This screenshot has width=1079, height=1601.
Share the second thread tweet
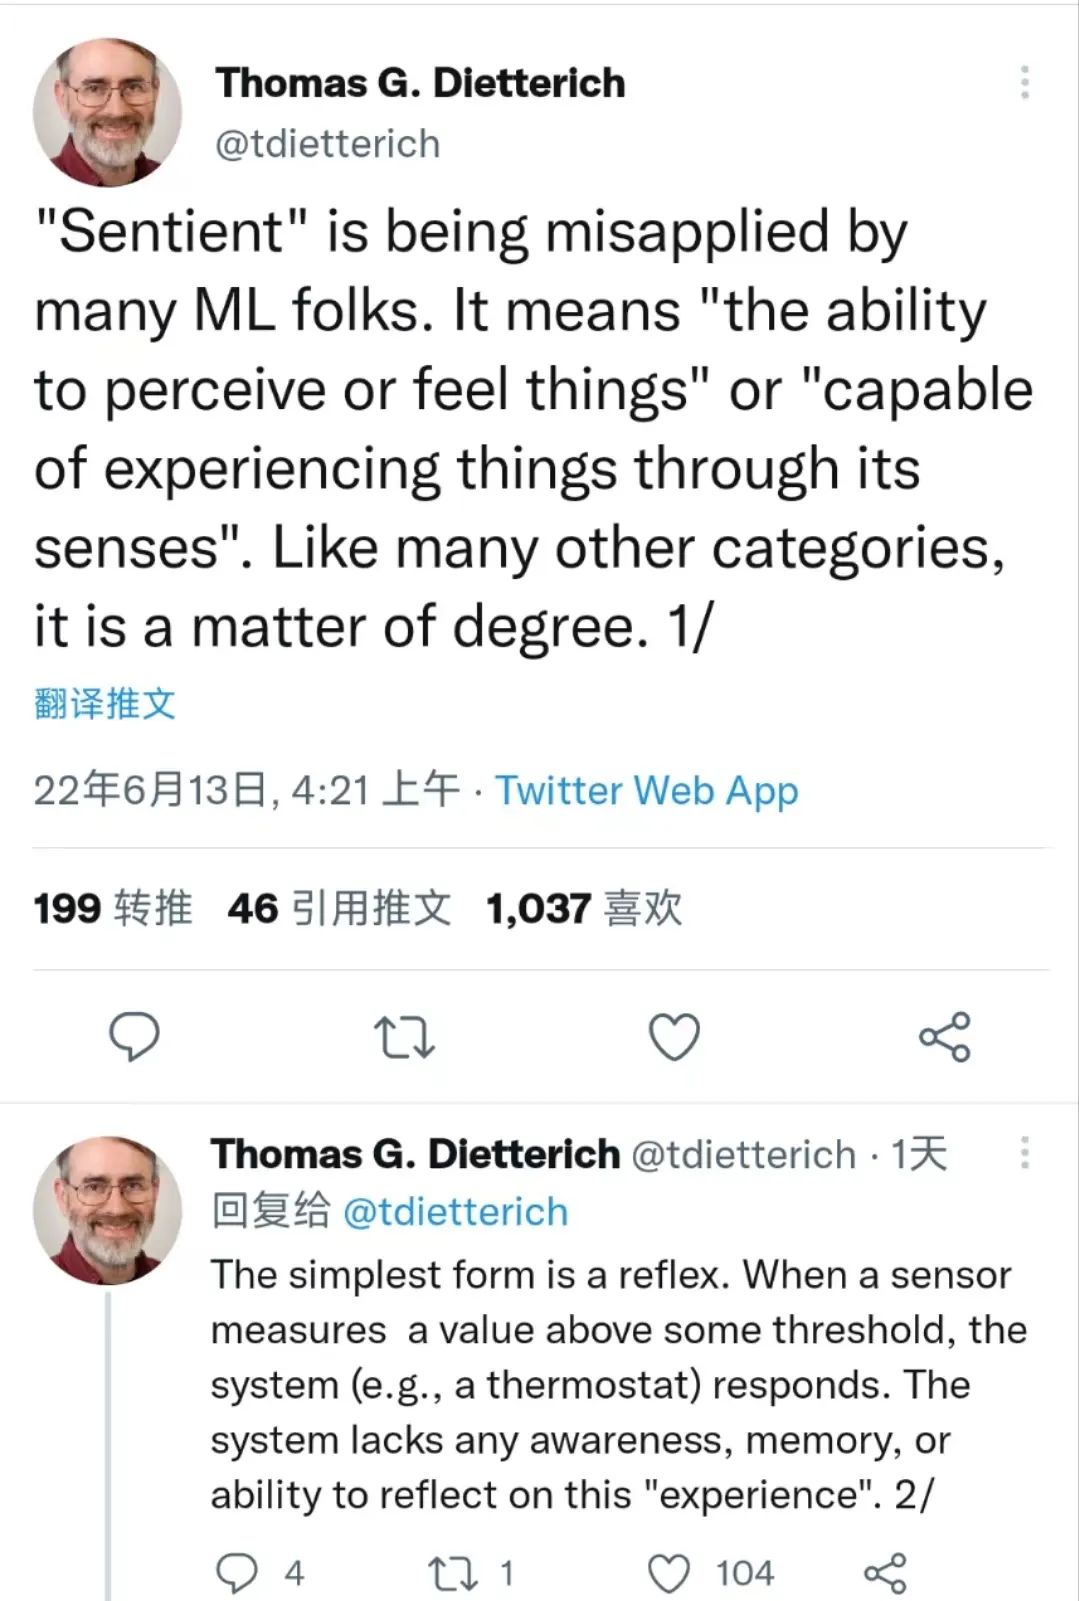click(x=885, y=1574)
